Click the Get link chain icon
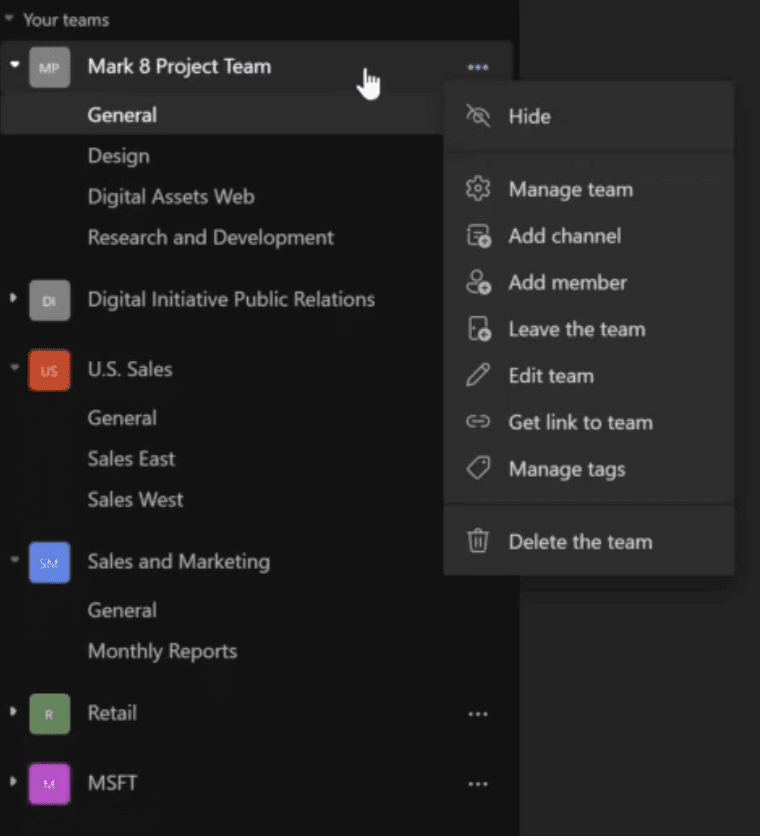Viewport: 760px width, 836px height. 478,422
